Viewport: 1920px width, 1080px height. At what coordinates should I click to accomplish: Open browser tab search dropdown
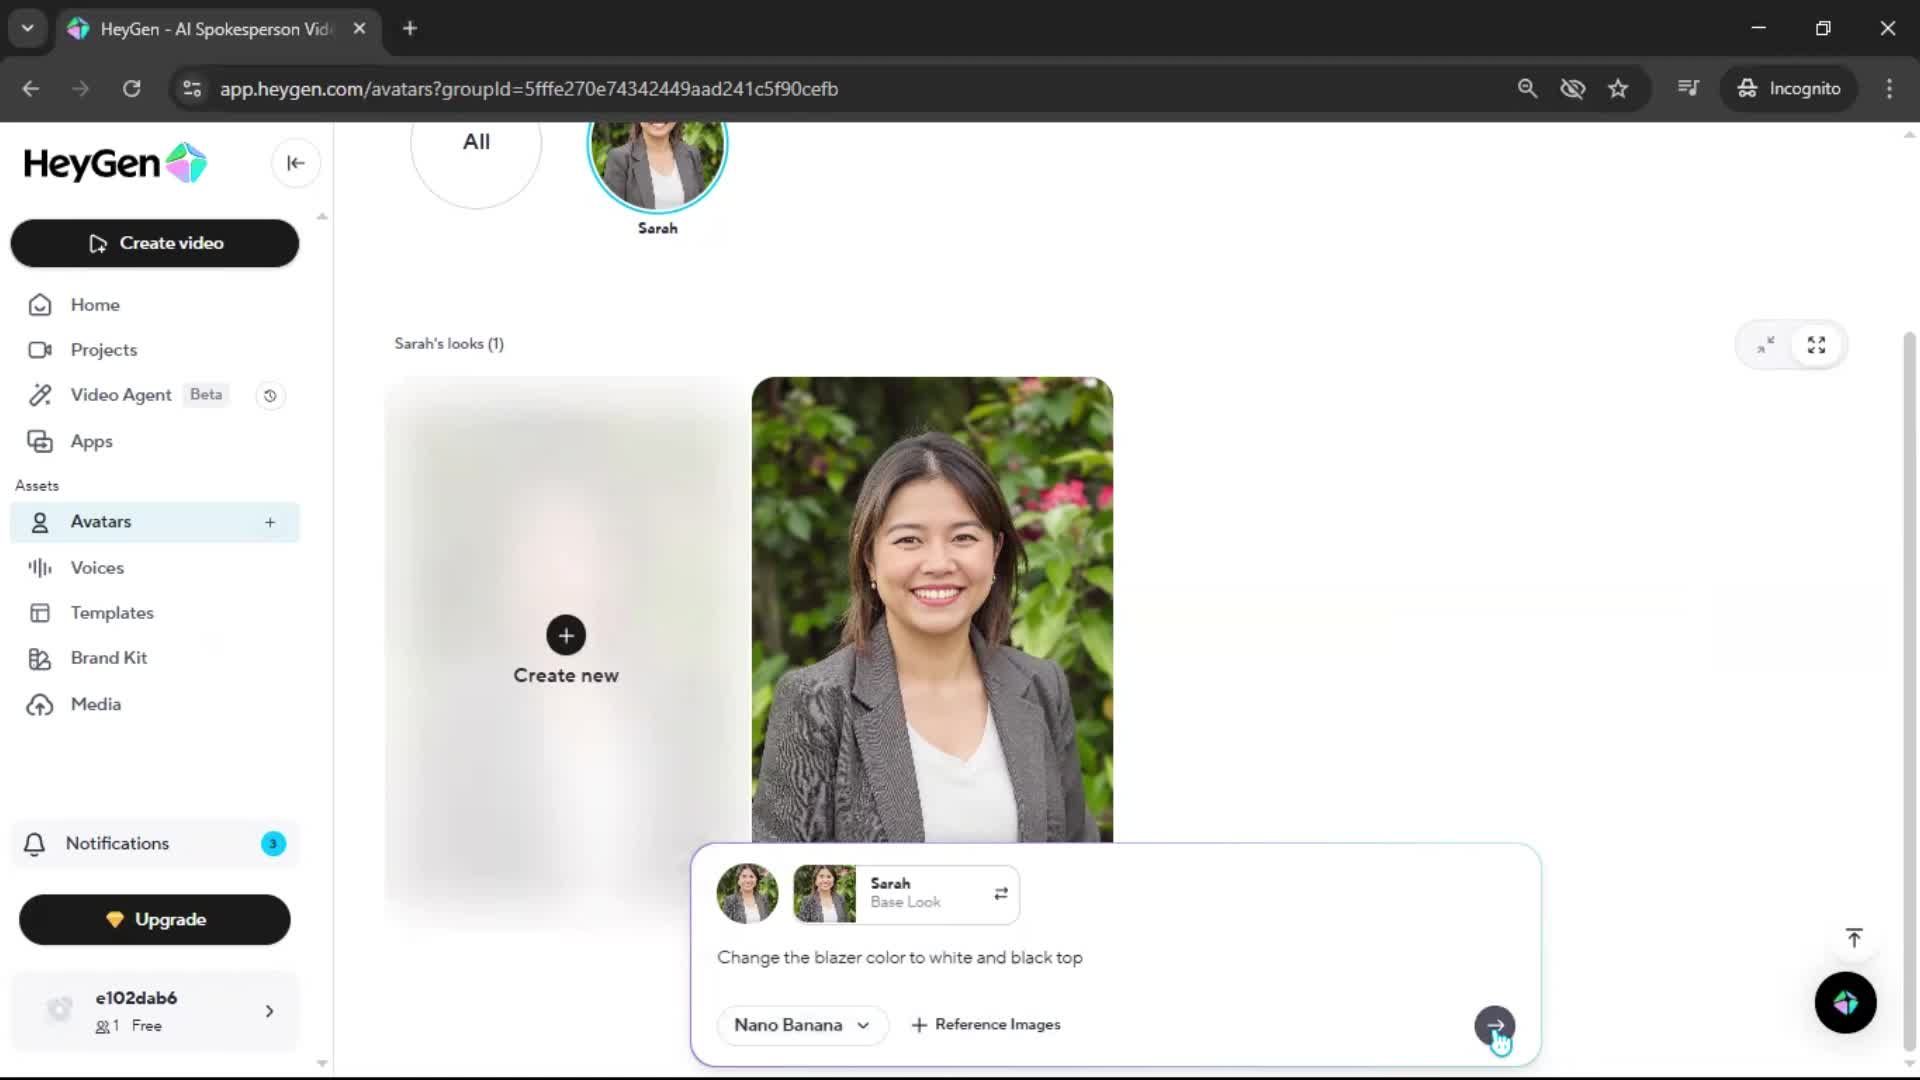[x=28, y=28]
